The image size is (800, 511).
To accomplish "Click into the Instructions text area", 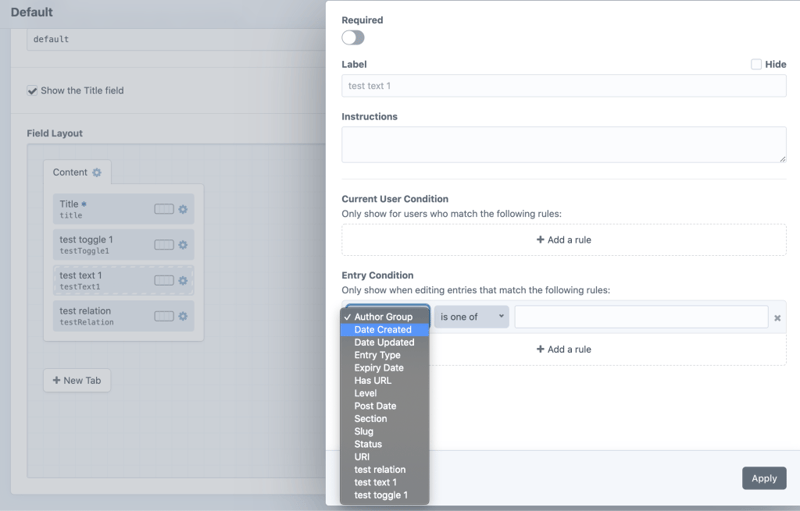I will click(x=564, y=144).
